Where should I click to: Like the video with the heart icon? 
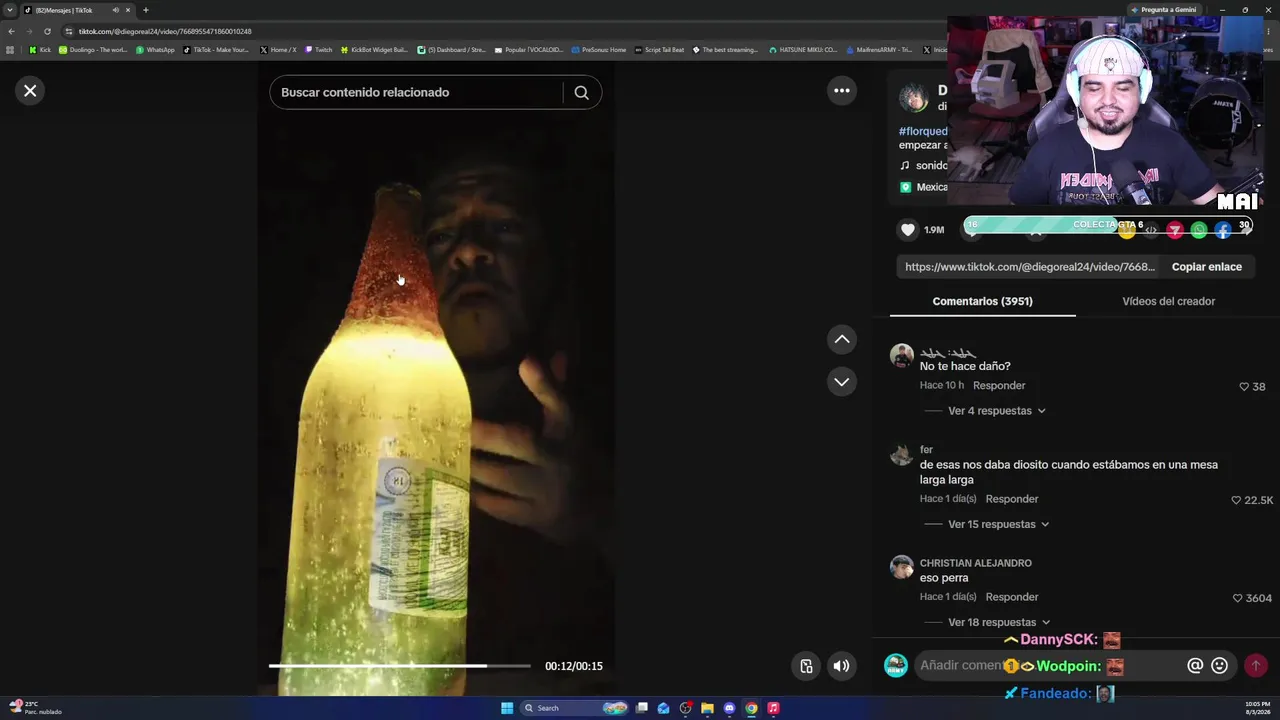pyautogui.click(x=908, y=230)
